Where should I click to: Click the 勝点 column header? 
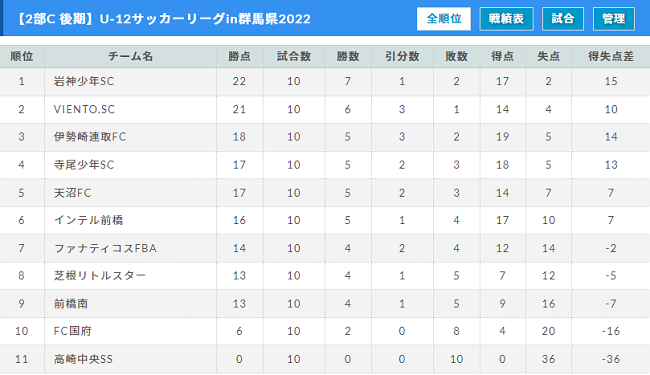click(240, 56)
